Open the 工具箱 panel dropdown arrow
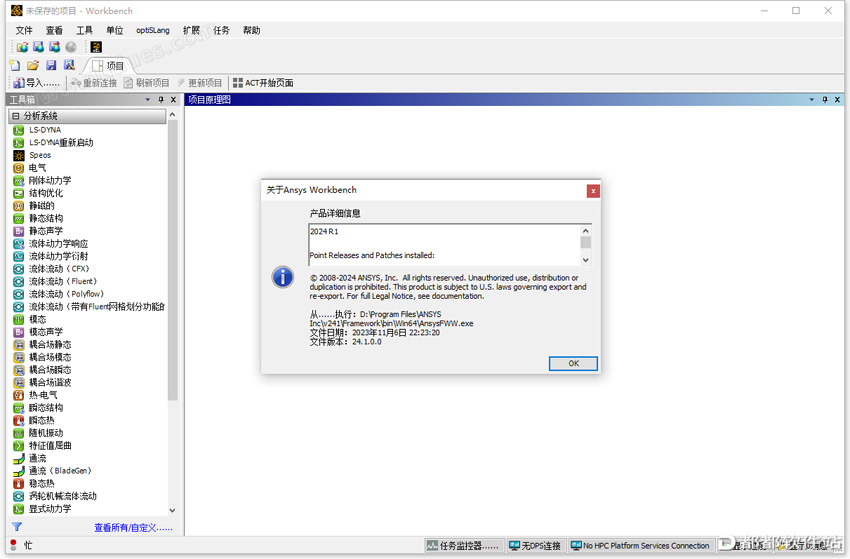The width and height of the screenshot is (850, 559). pyautogui.click(x=147, y=100)
